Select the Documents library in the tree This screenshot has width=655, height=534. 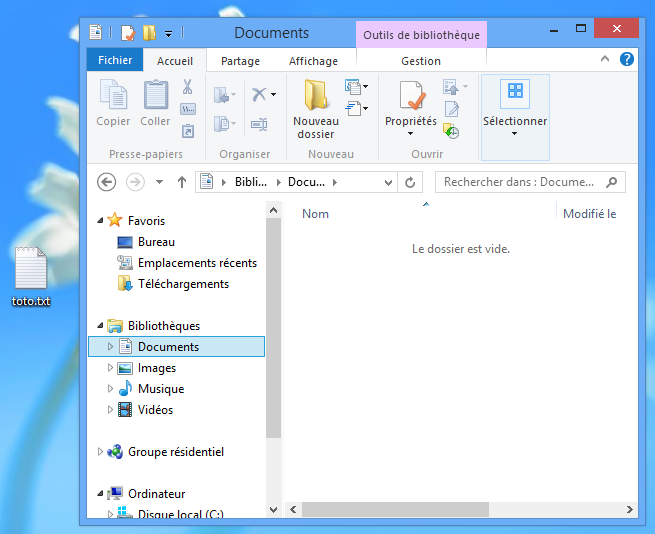tap(177, 346)
